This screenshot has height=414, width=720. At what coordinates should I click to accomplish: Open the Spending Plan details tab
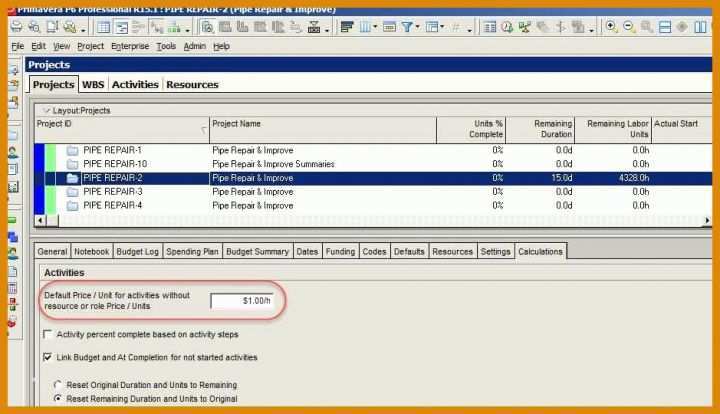[x=192, y=252]
